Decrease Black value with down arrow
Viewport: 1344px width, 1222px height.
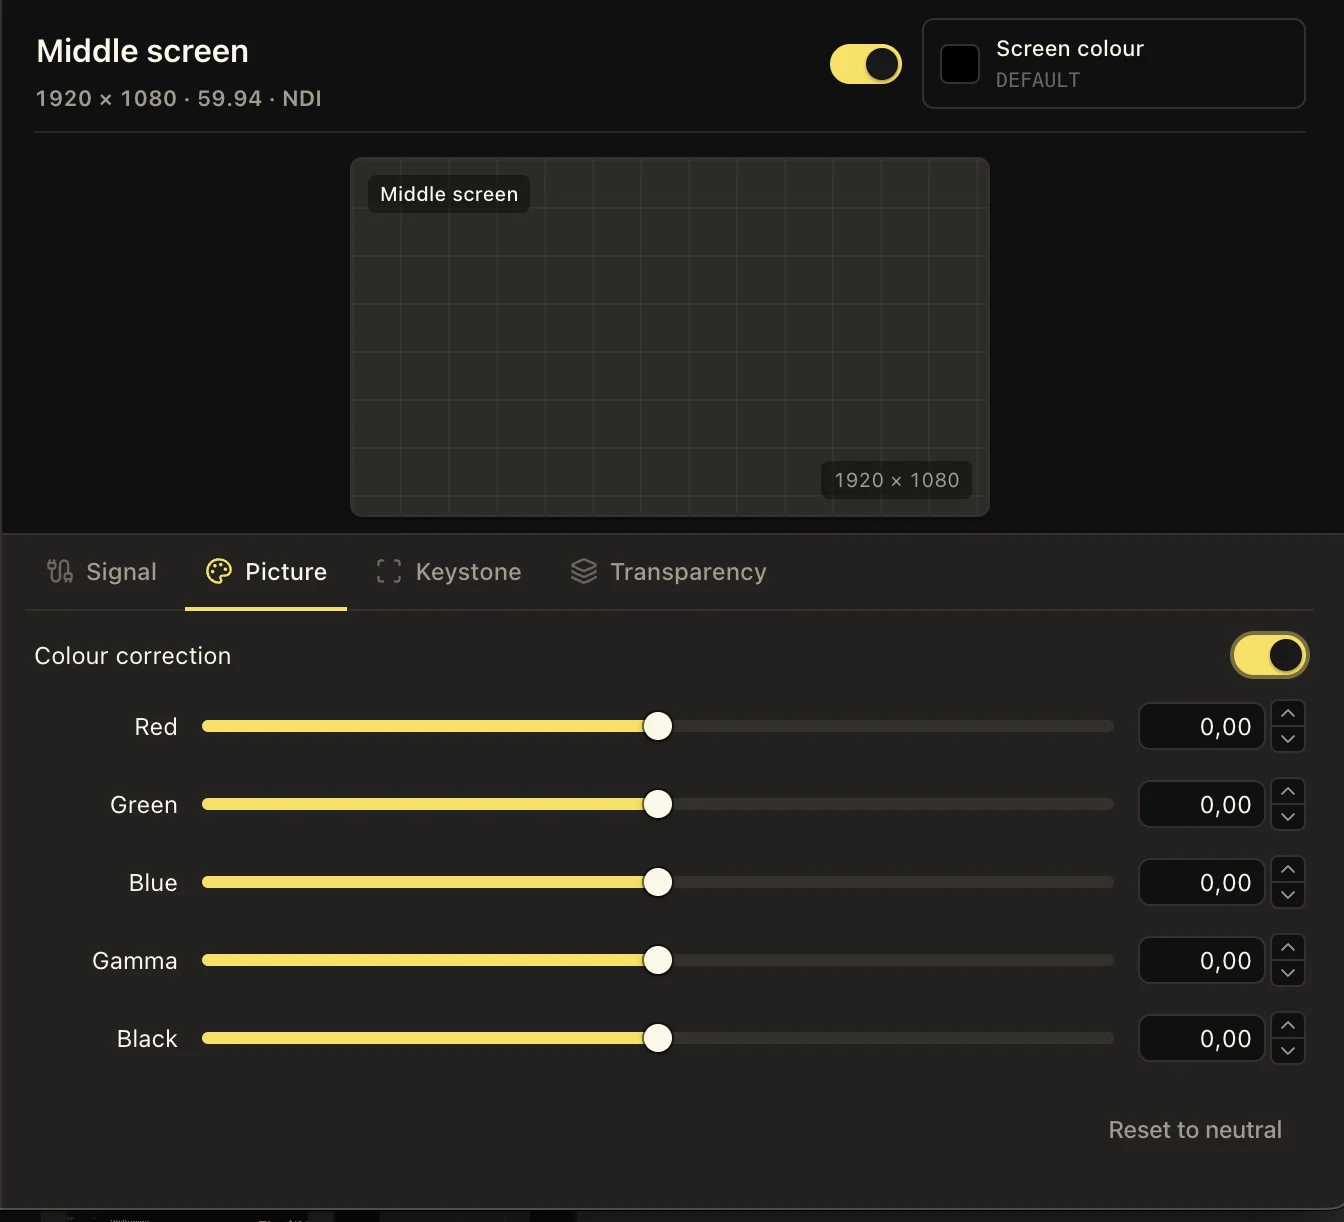pyautogui.click(x=1288, y=1051)
